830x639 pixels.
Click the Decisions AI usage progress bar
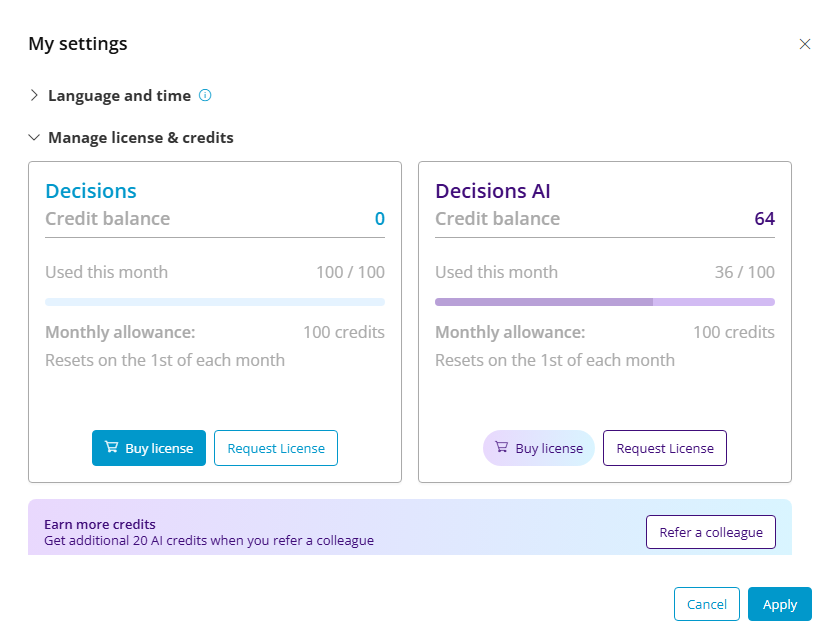click(x=605, y=302)
